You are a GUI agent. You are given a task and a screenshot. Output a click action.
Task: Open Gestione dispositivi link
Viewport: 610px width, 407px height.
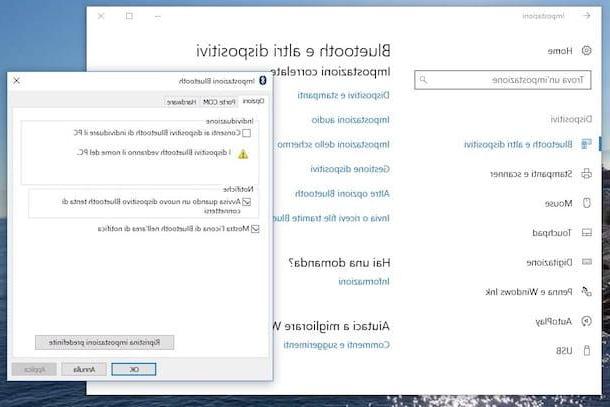[x=350, y=169]
